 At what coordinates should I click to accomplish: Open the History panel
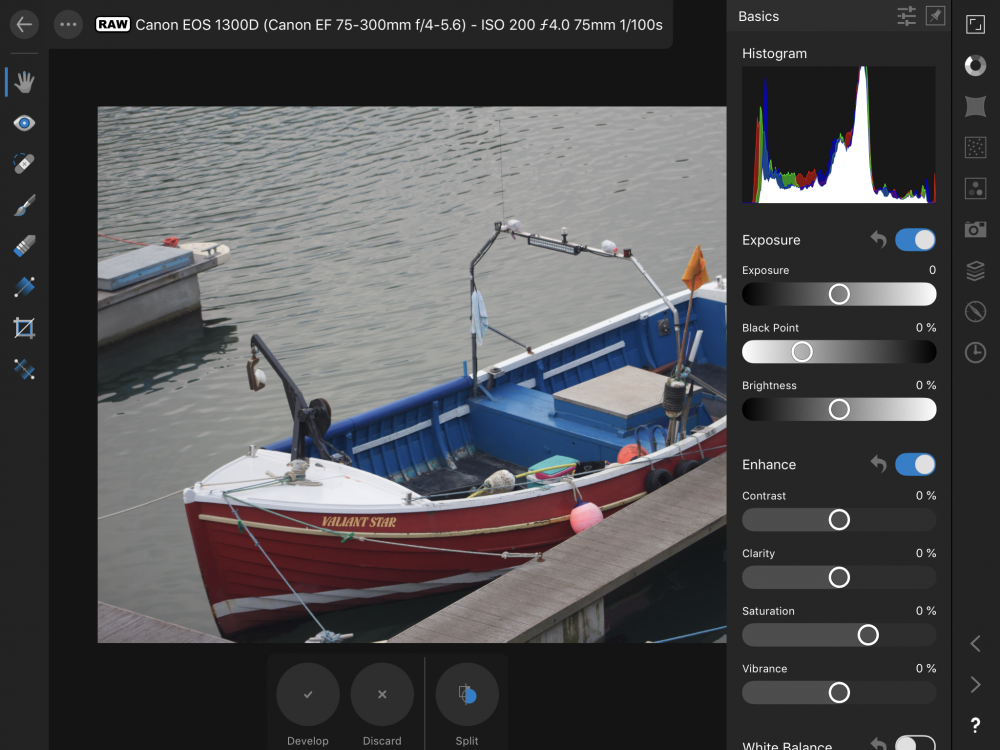click(975, 352)
